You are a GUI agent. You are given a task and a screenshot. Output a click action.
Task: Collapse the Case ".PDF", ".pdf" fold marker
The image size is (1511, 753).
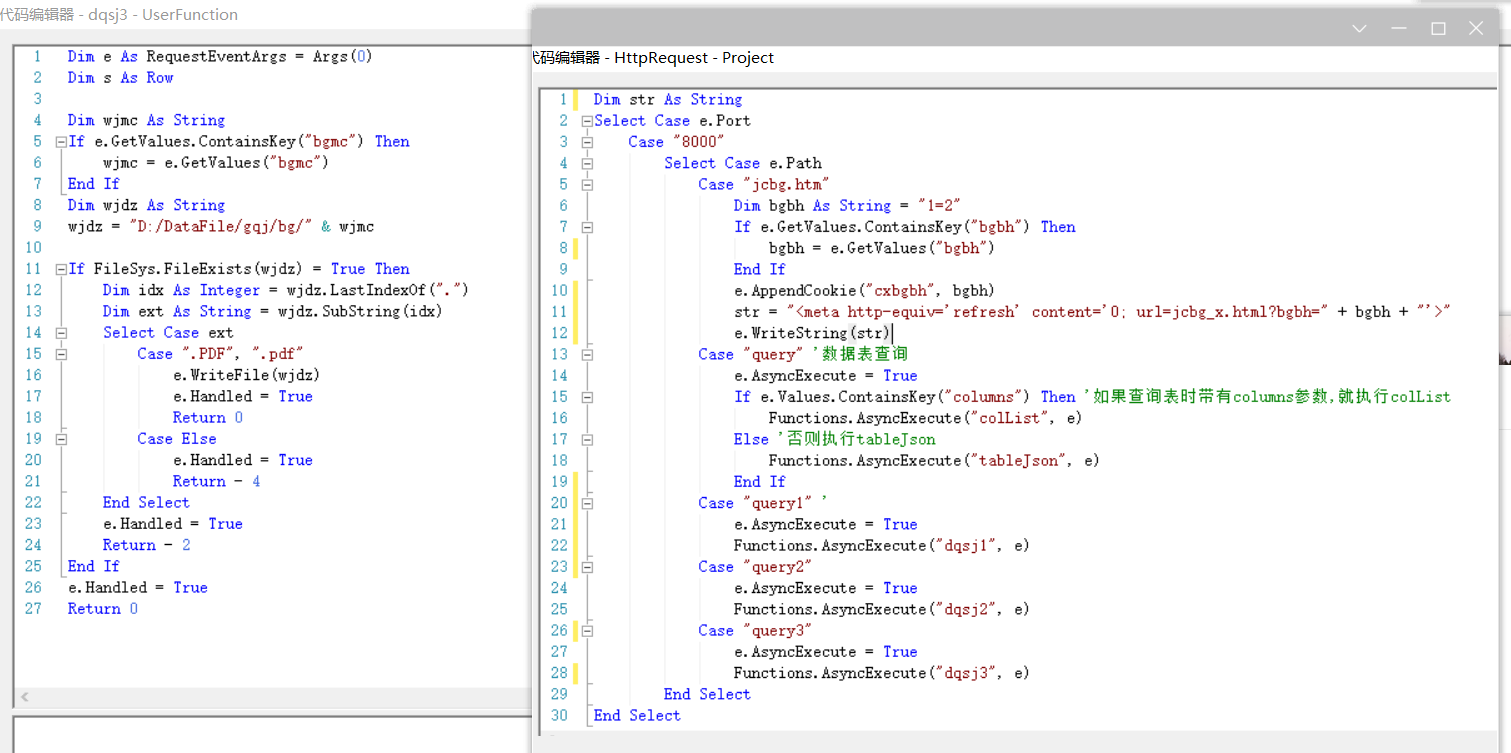coord(60,354)
